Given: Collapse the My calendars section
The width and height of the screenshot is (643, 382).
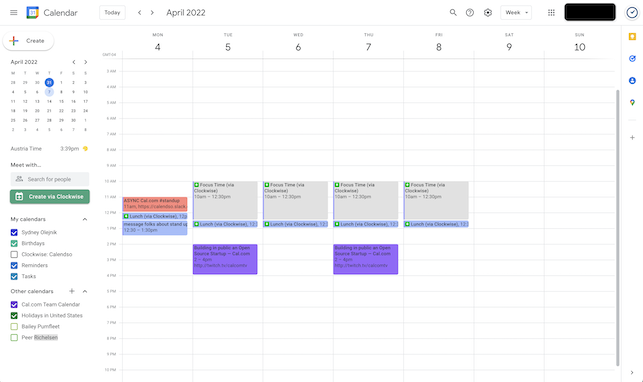Looking at the screenshot, I should [x=85, y=219].
